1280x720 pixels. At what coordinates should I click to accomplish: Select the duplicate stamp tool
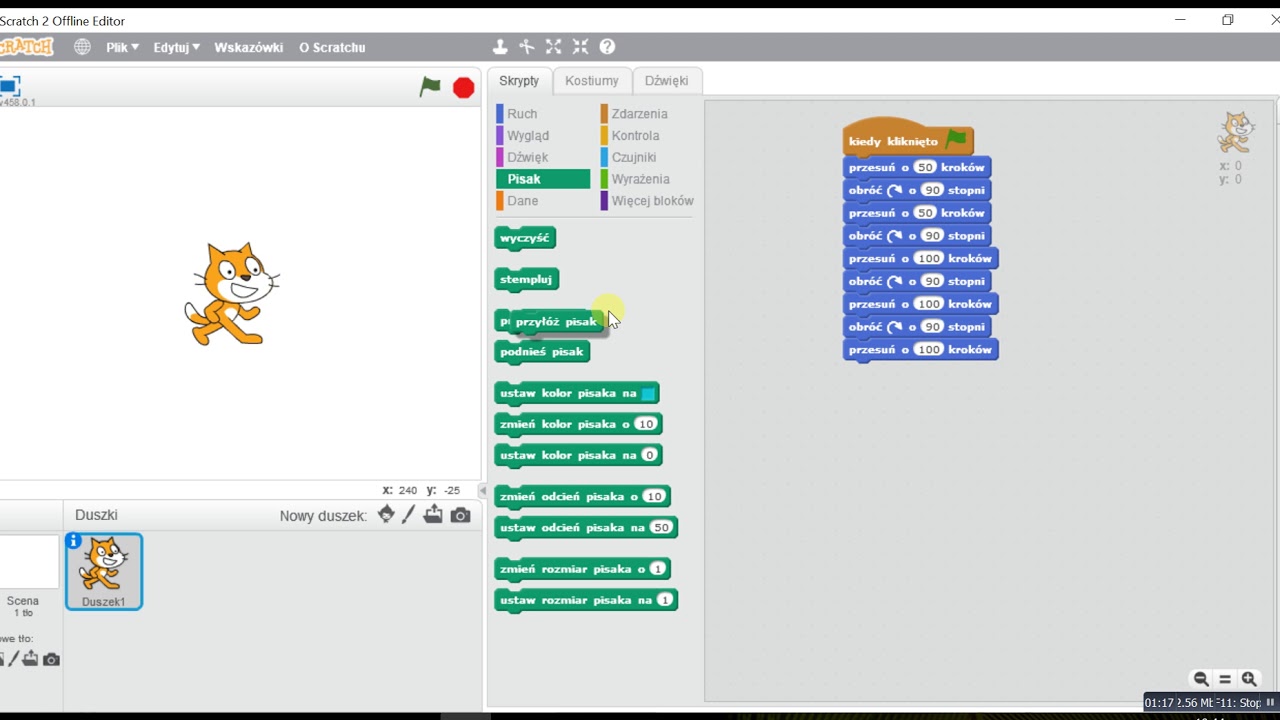click(x=500, y=47)
